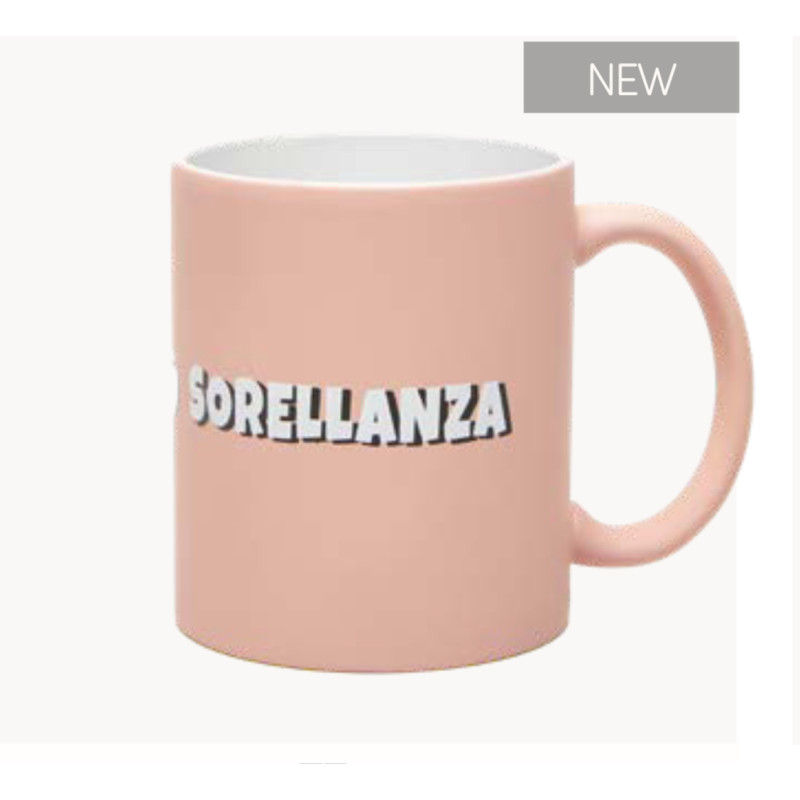
Task: Click the gray NEW badge
Action: pos(631,77)
